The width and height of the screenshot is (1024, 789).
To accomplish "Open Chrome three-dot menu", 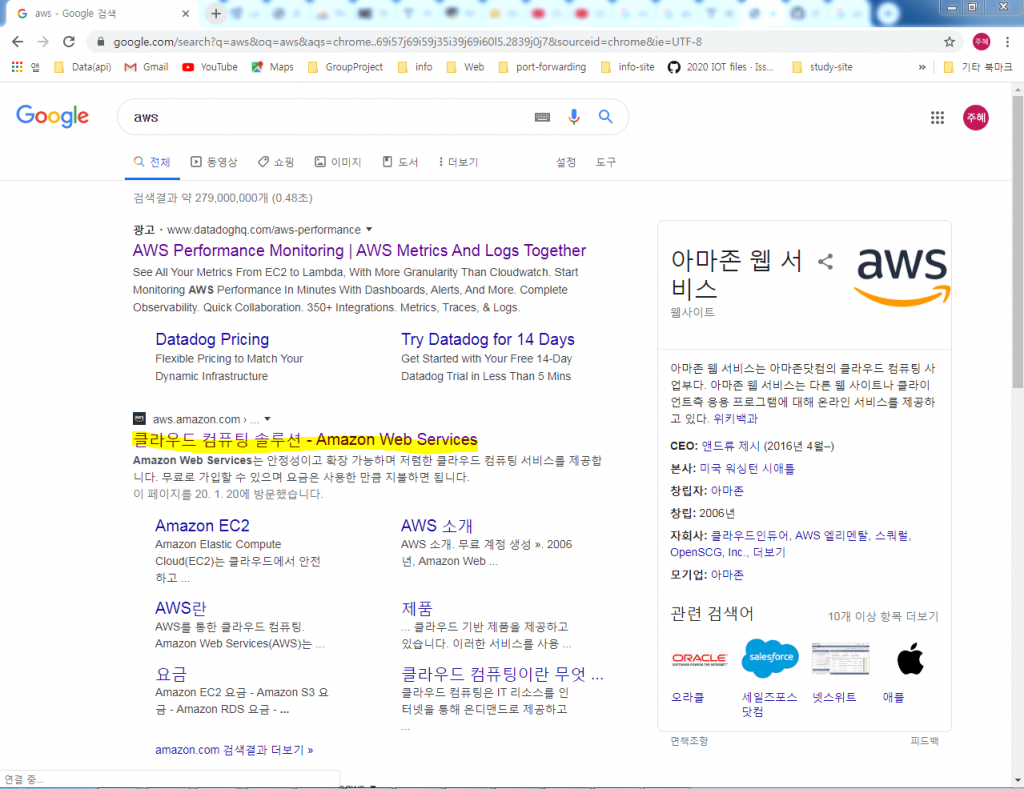I will (x=1008, y=42).
